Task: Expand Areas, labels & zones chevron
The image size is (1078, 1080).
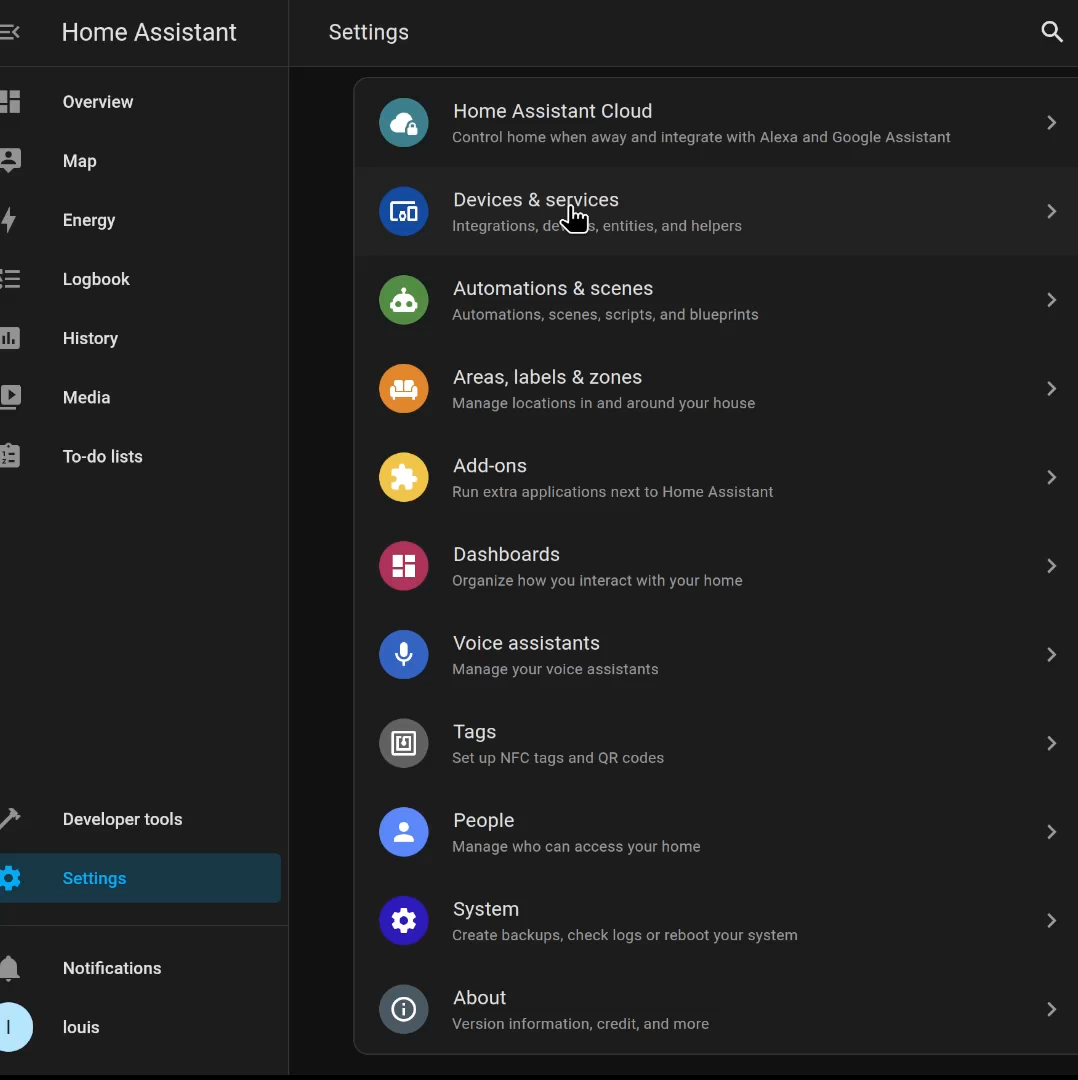Action: point(1051,388)
